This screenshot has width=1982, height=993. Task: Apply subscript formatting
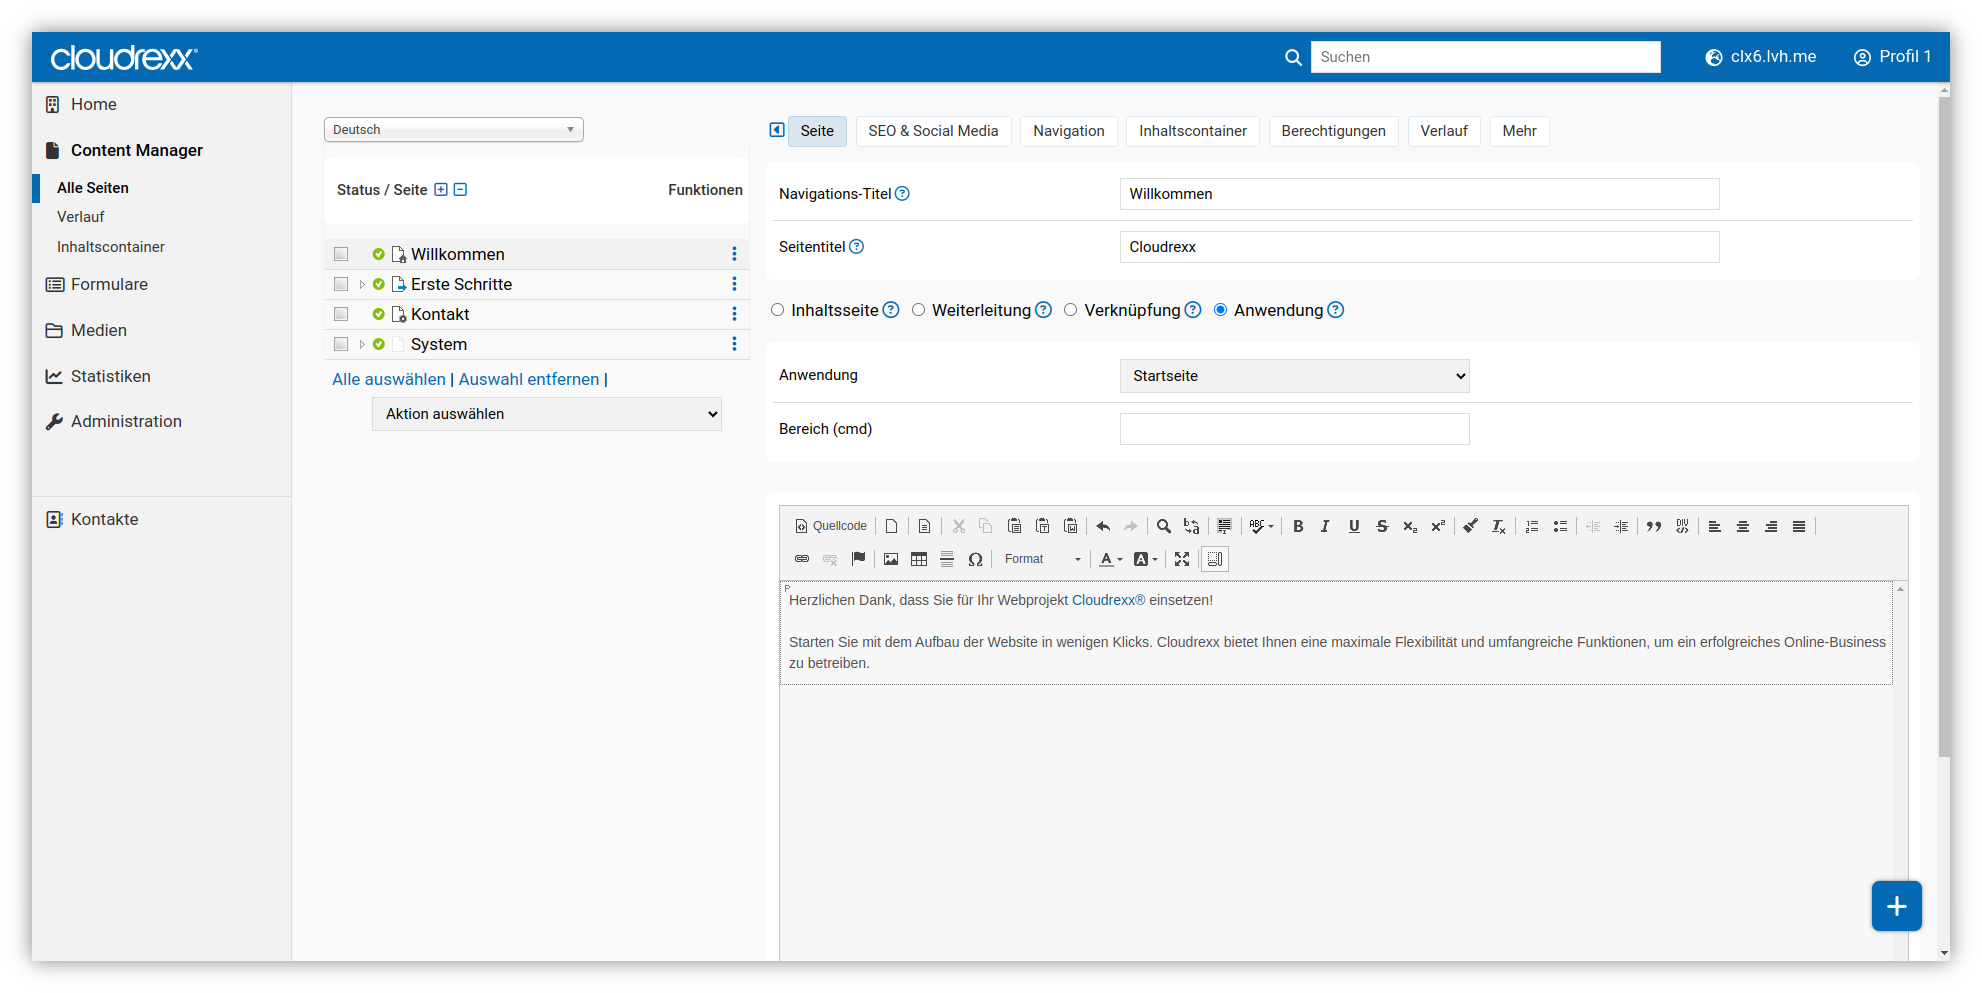pyautogui.click(x=1410, y=526)
